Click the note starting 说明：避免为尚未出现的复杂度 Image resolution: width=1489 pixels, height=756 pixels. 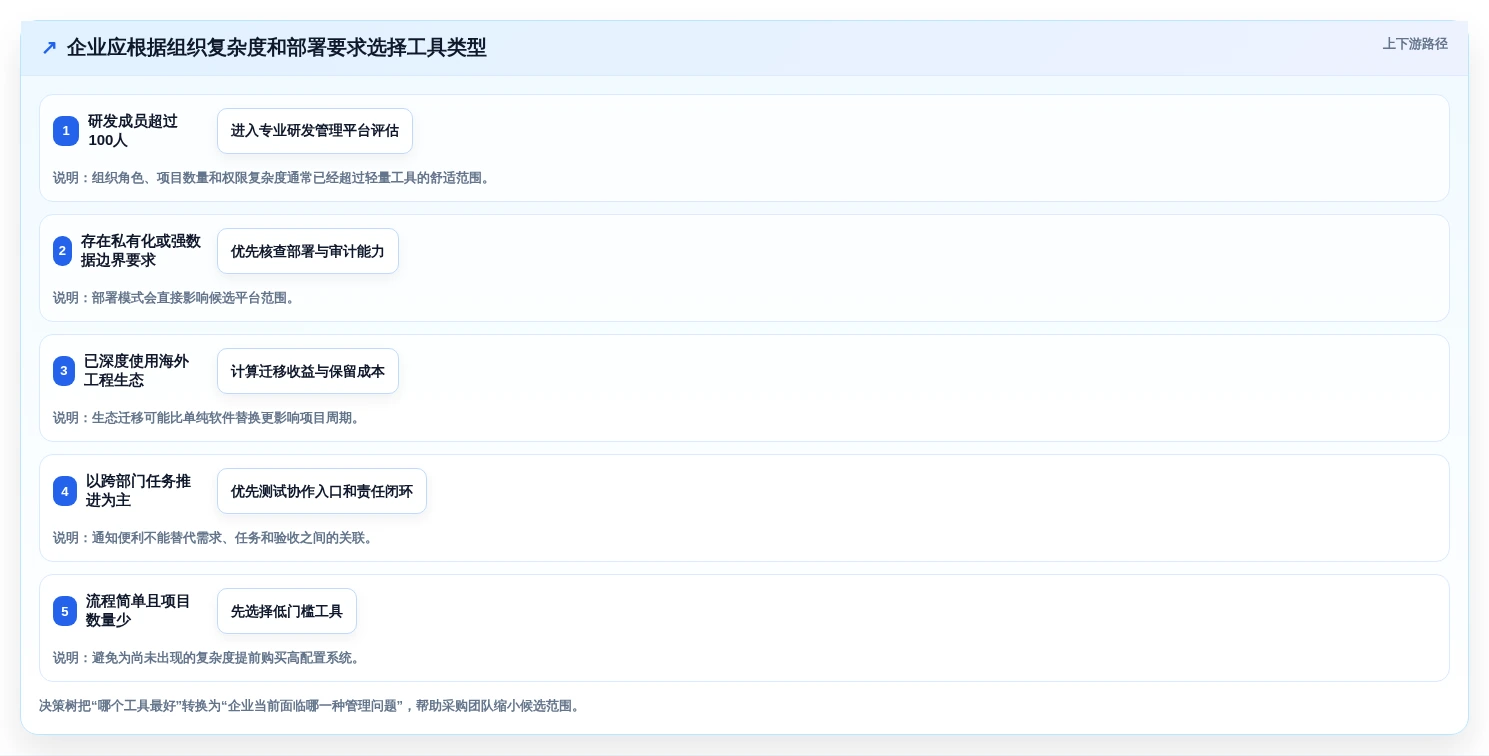pyautogui.click(x=208, y=658)
